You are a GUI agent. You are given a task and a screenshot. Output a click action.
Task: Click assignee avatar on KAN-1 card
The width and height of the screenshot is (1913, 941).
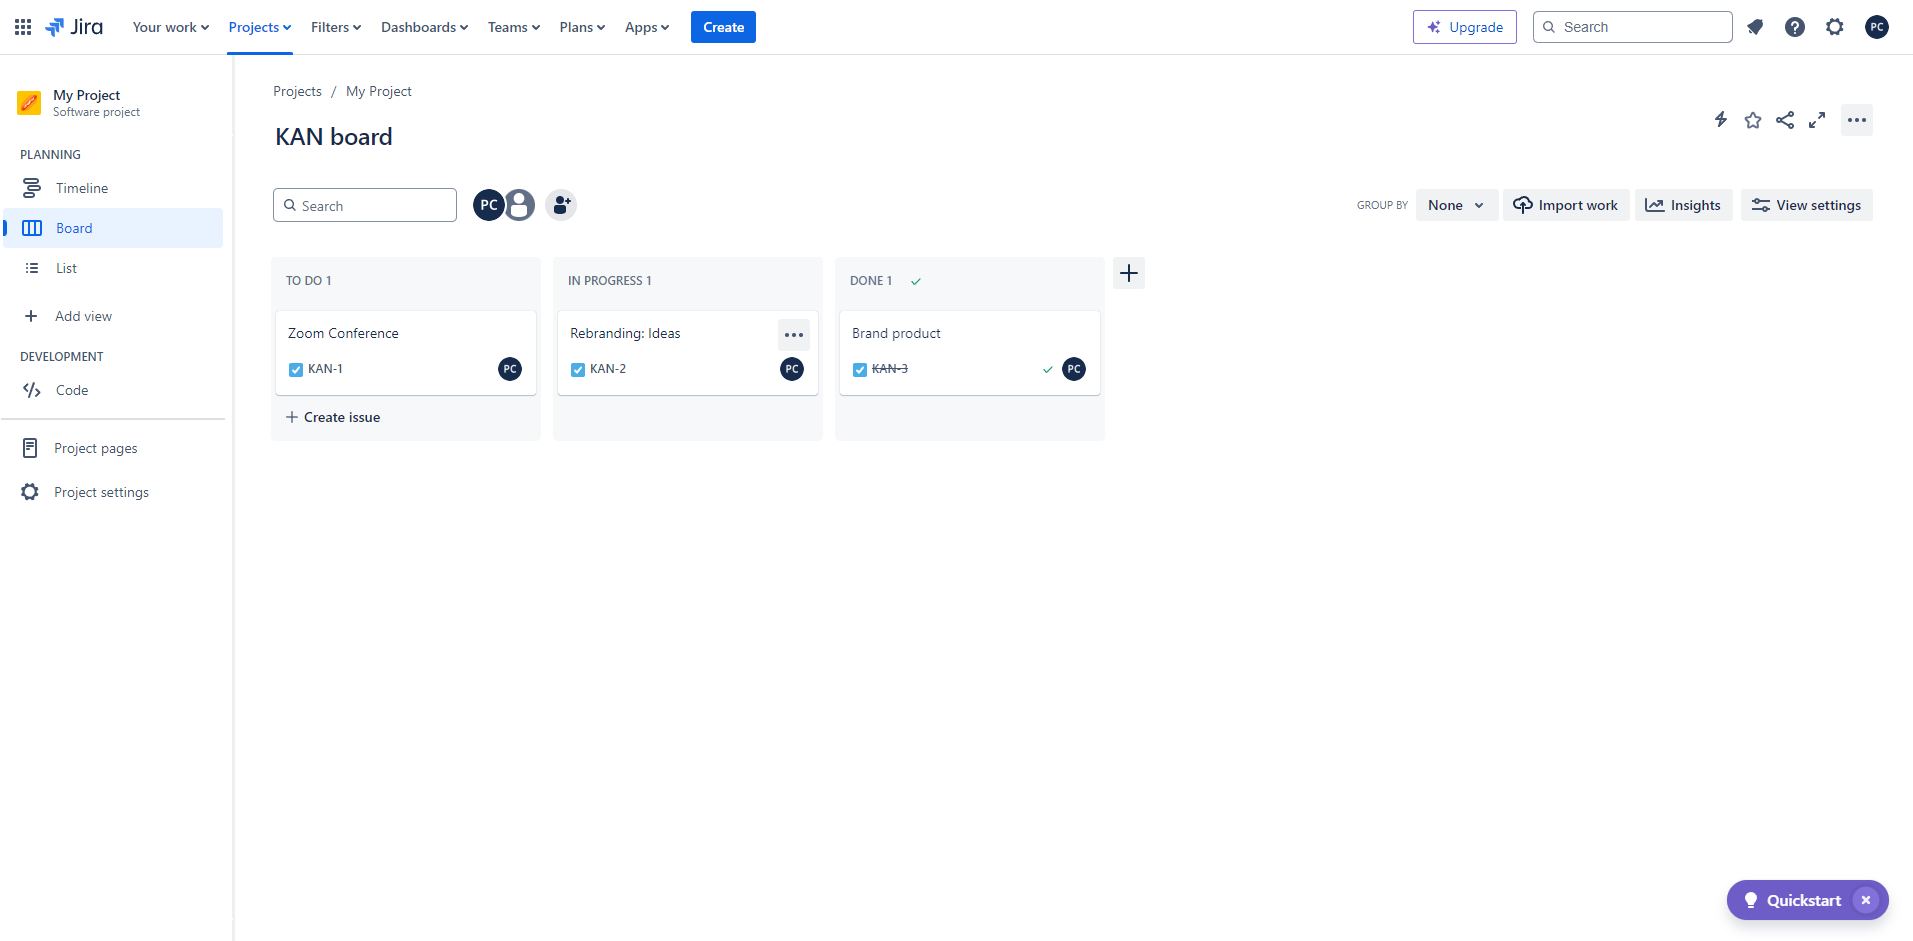(510, 369)
